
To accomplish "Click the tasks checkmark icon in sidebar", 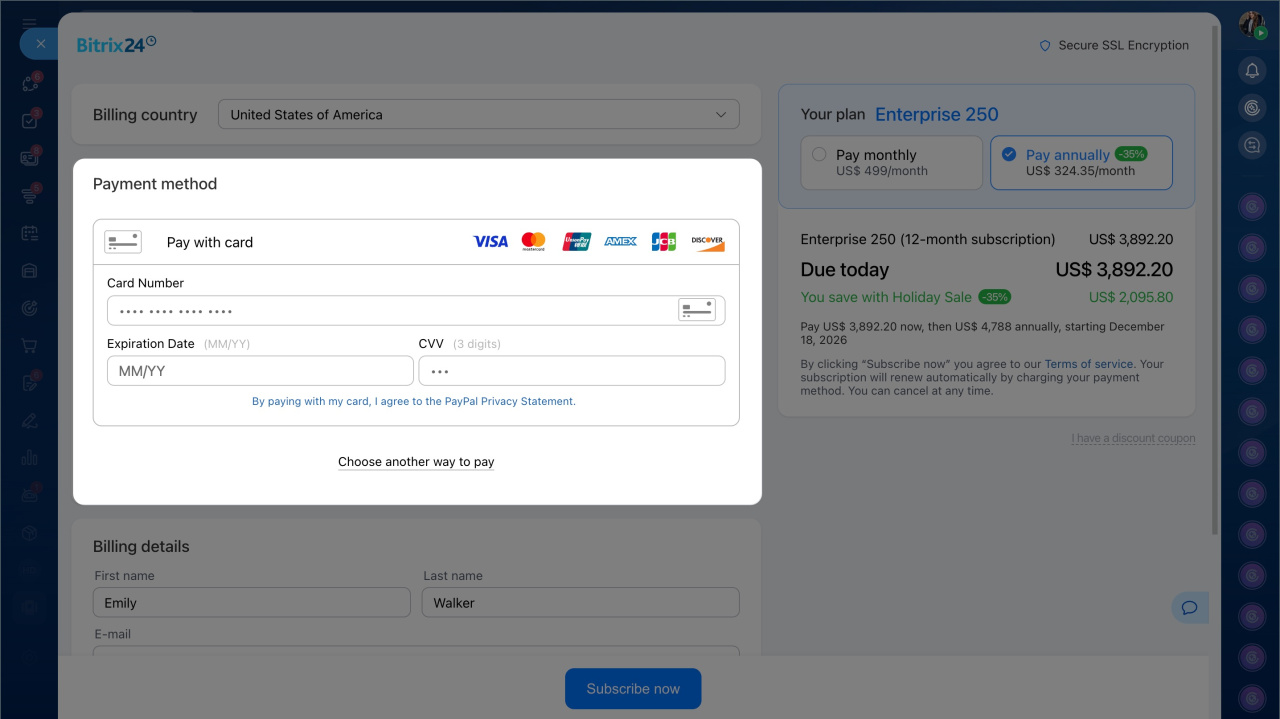I will click(x=29, y=121).
